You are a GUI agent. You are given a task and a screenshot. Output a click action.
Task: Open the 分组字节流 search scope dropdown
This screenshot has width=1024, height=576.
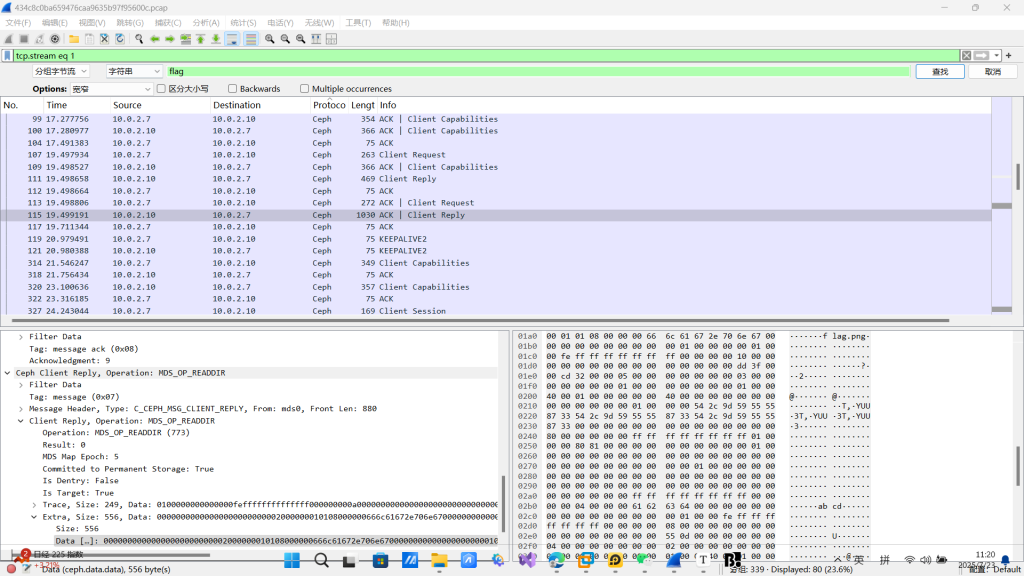click(61, 72)
